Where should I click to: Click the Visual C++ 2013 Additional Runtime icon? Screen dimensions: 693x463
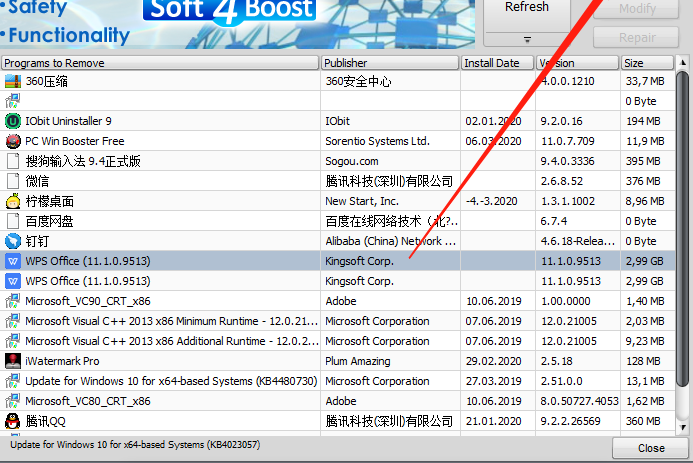pos(13,341)
